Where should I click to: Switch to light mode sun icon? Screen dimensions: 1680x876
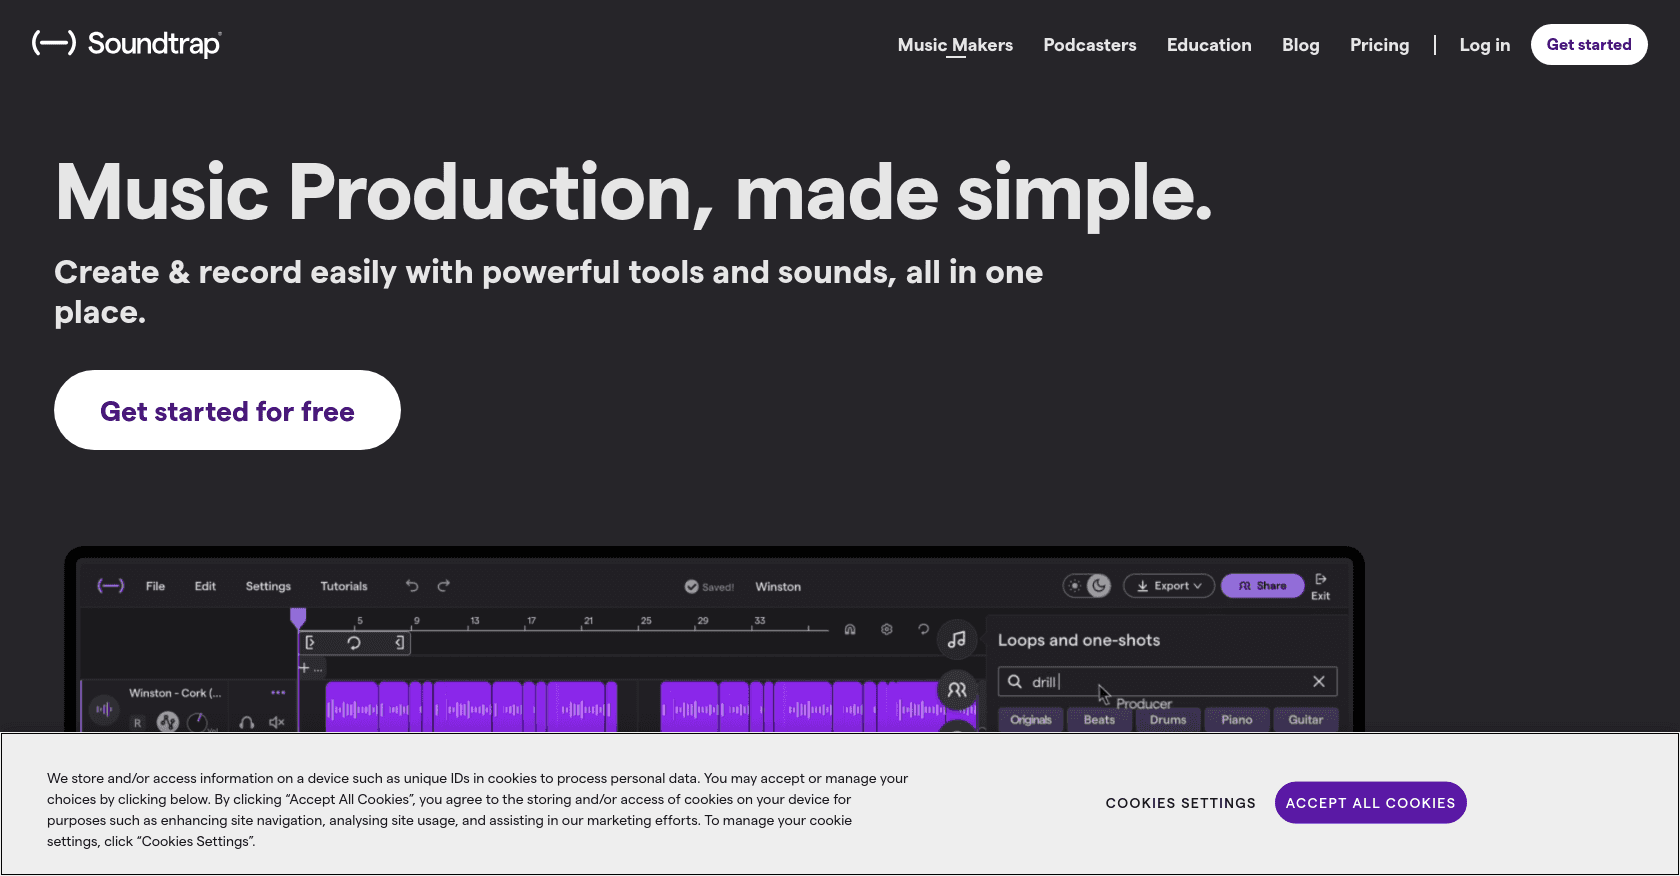pyautogui.click(x=1075, y=586)
